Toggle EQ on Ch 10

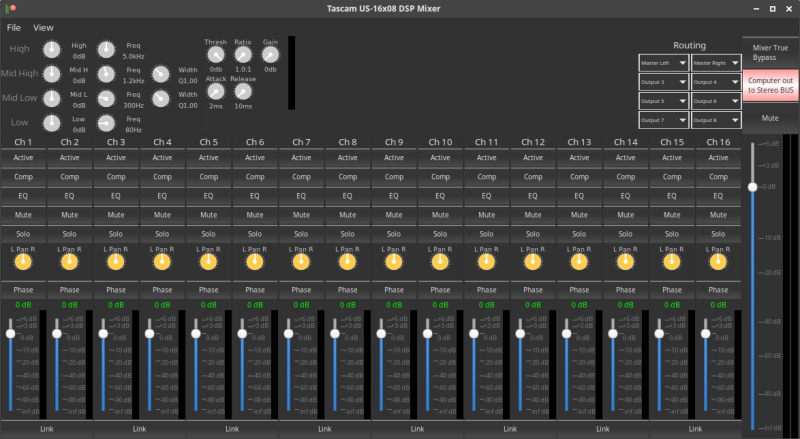440,196
